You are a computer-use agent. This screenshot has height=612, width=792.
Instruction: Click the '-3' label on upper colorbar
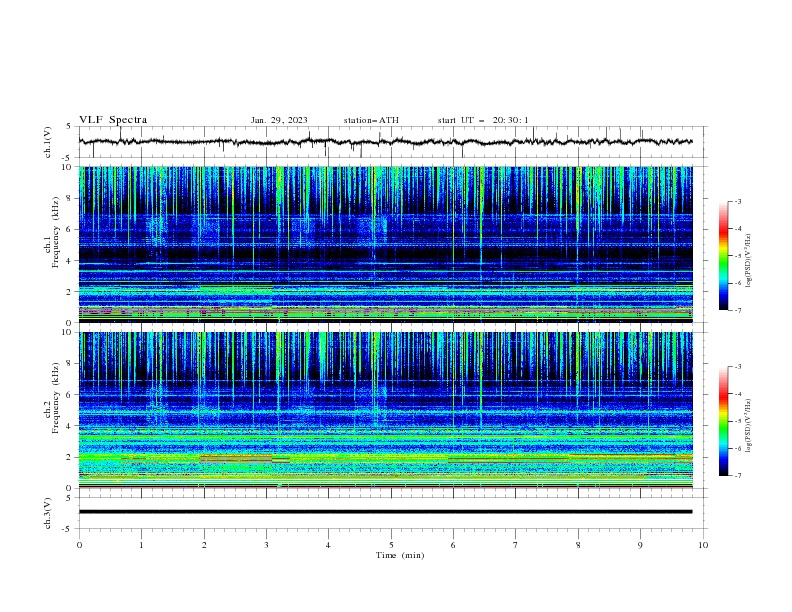[738, 201]
